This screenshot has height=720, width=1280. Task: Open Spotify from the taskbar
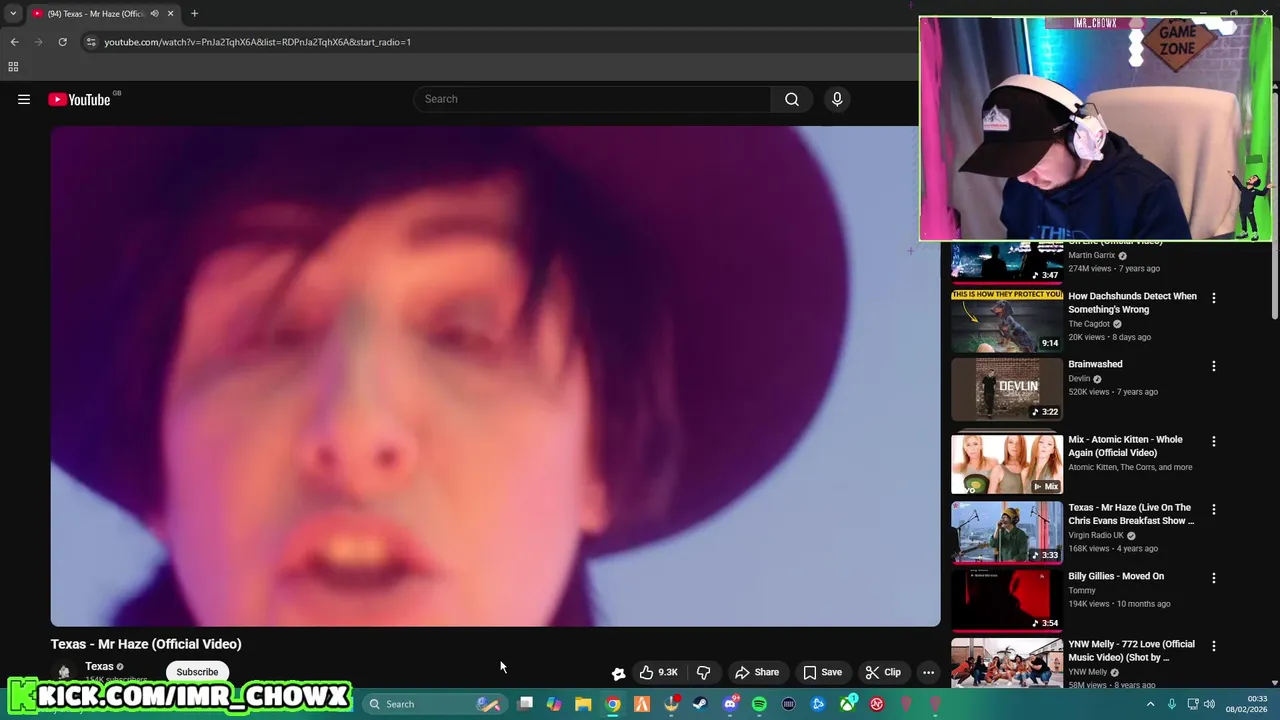(x=759, y=704)
